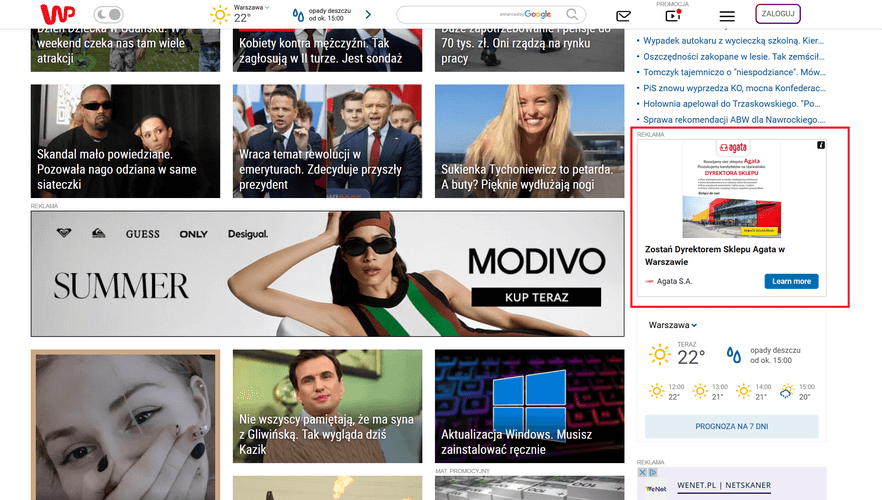882x500 pixels.
Task: Click Learn more in Agata ad
Action: [791, 281]
